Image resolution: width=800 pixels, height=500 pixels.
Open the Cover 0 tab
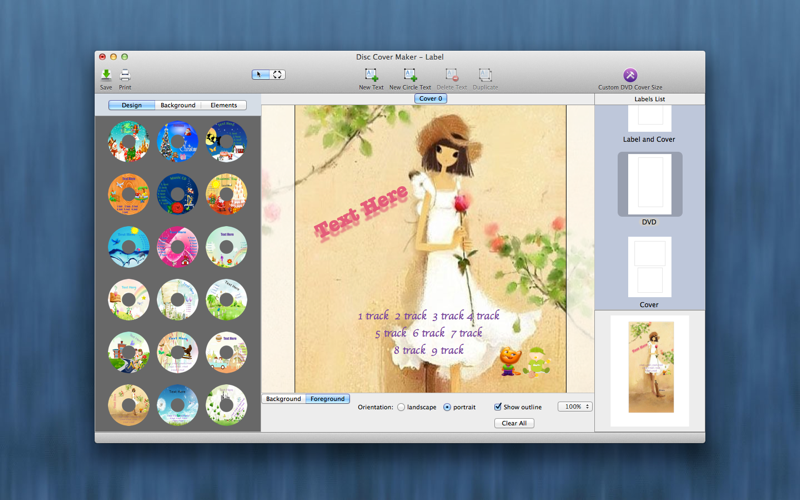click(431, 98)
